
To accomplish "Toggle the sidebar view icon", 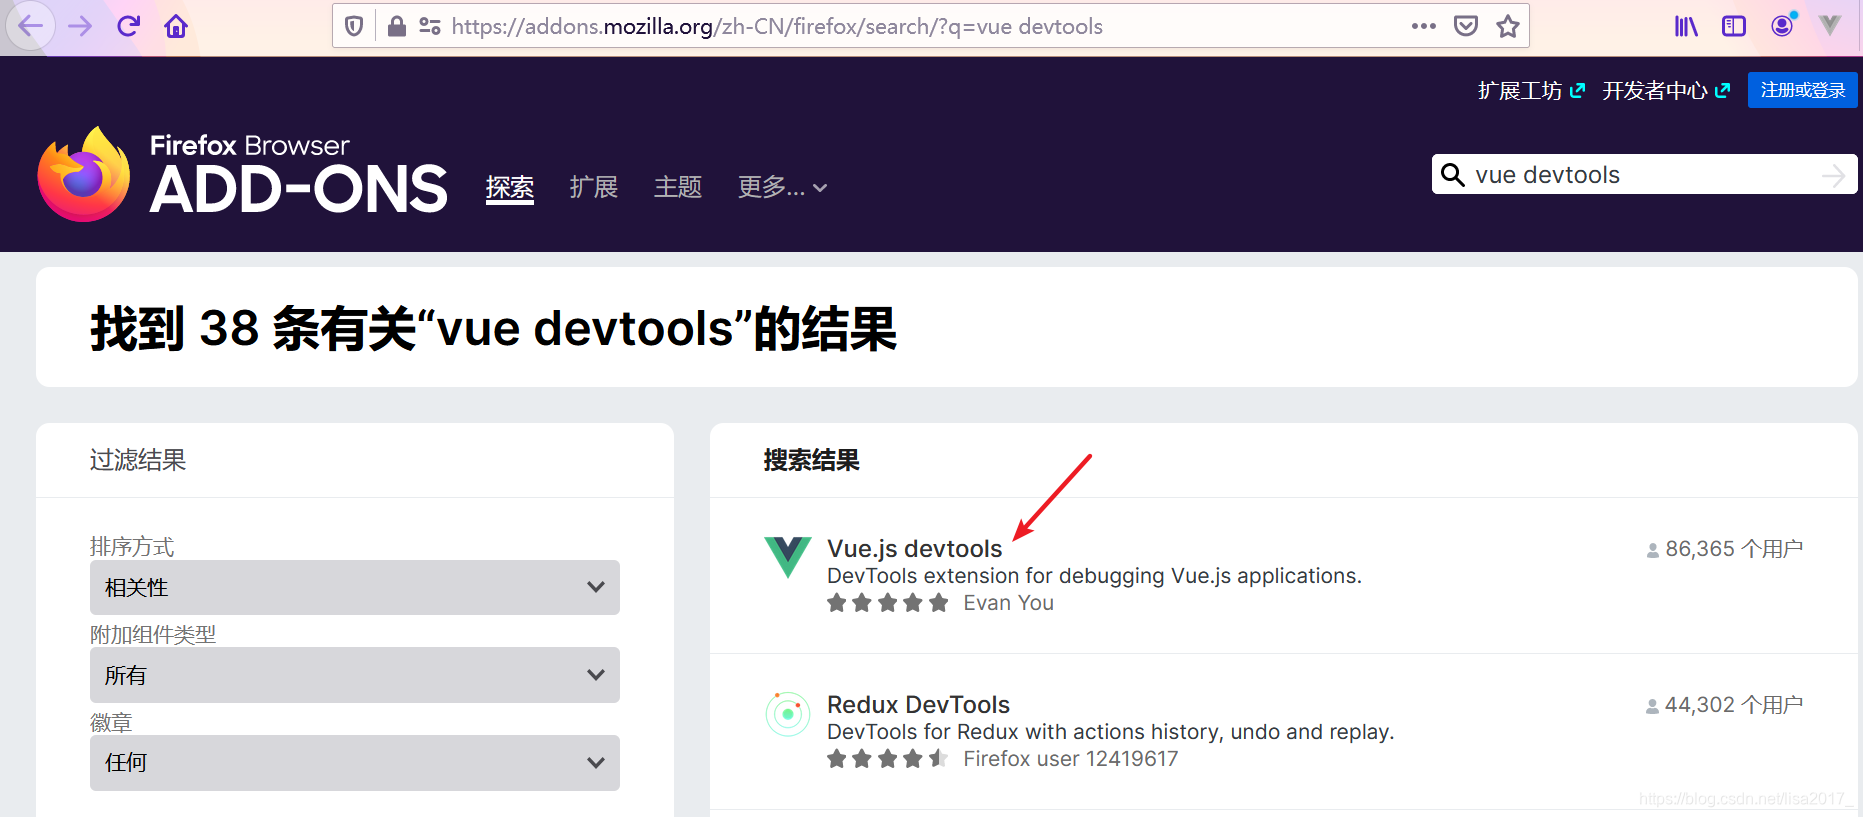I will 1734,26.
